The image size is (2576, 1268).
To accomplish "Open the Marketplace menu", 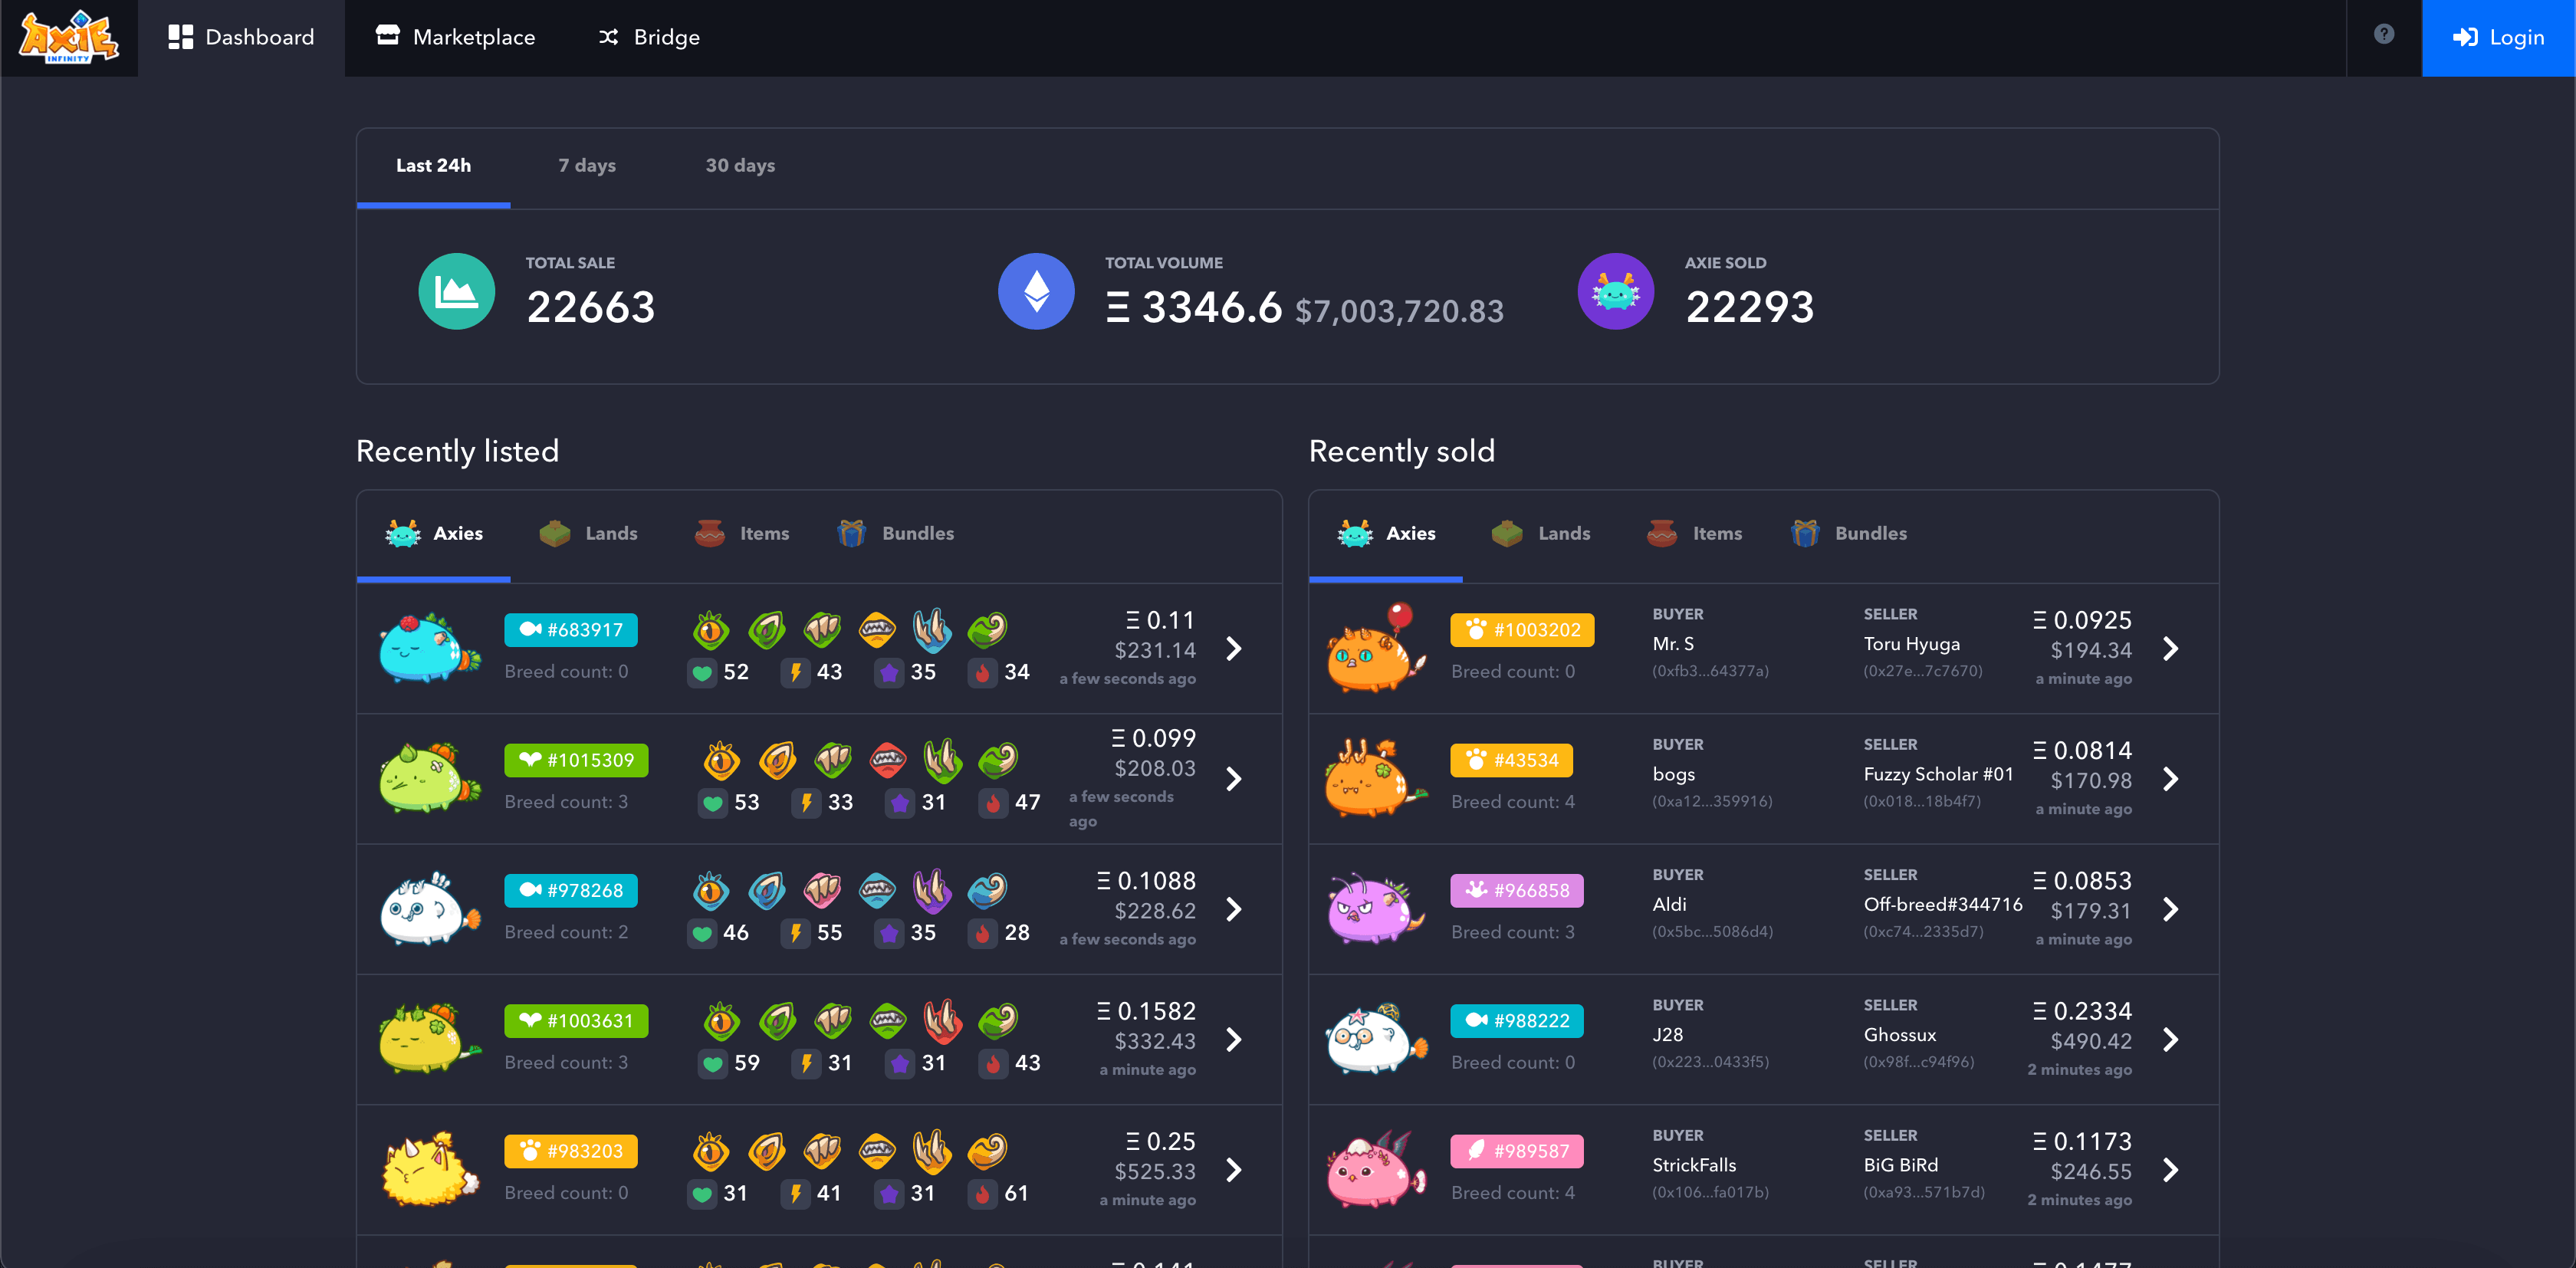I will click(456, 37).
